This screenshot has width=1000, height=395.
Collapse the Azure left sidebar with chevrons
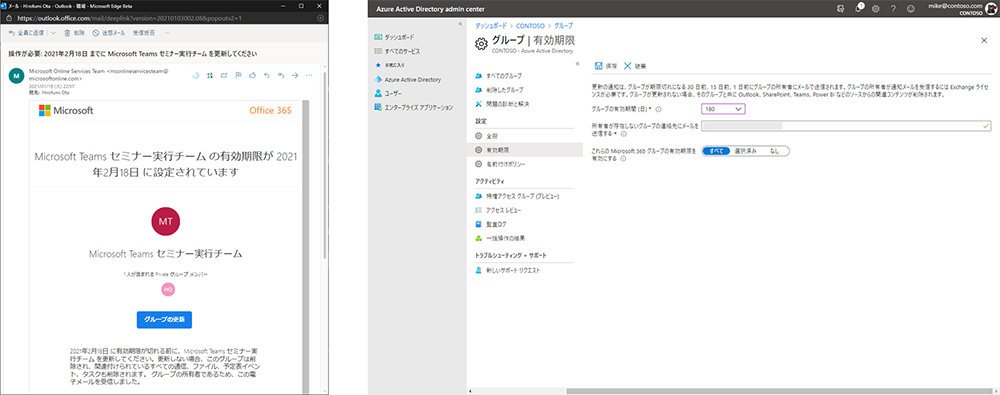(x=460, y=24)
